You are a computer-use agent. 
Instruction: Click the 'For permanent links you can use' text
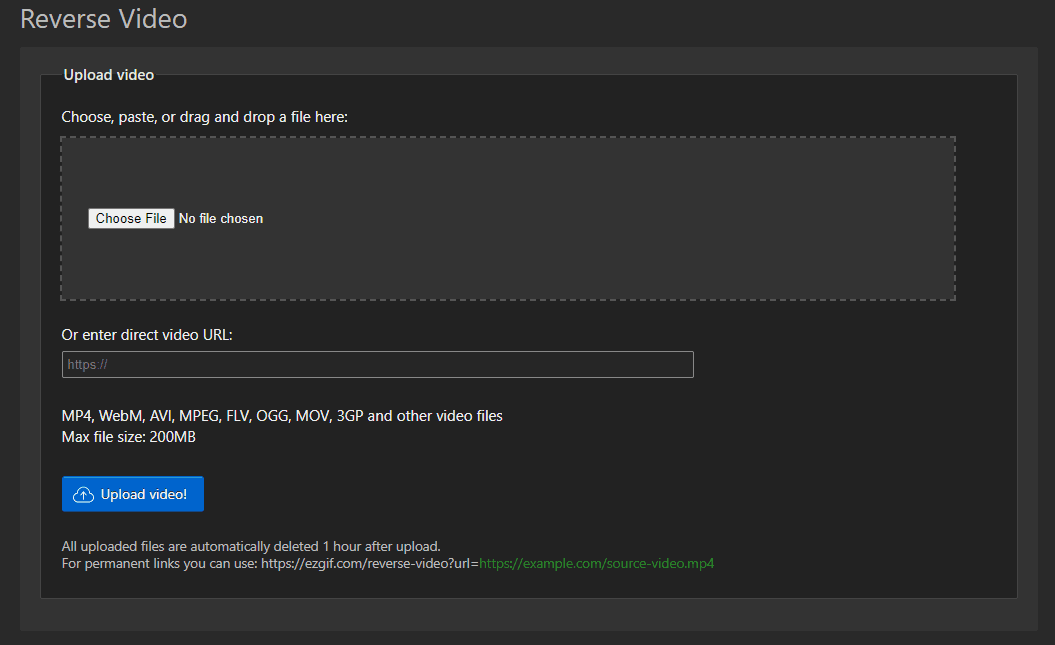click(159, 563)
